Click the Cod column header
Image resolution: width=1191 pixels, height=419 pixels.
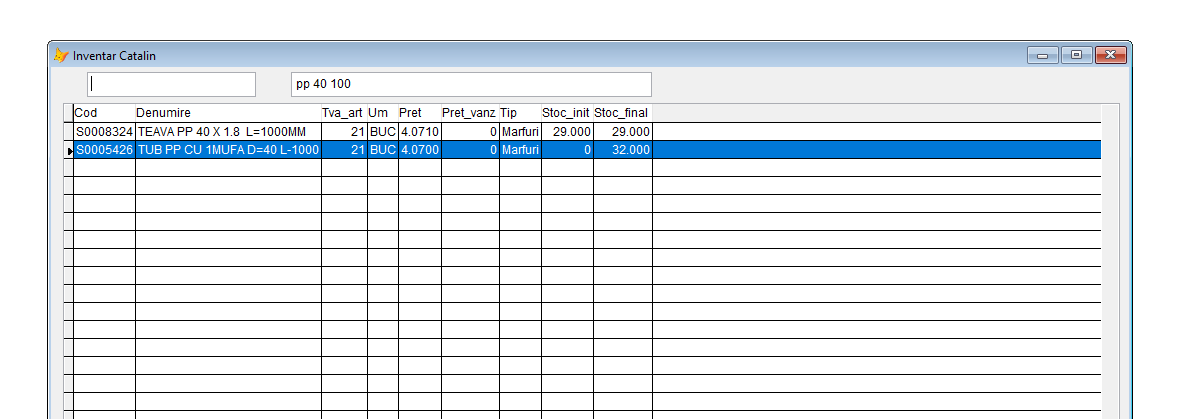[104, 113]
